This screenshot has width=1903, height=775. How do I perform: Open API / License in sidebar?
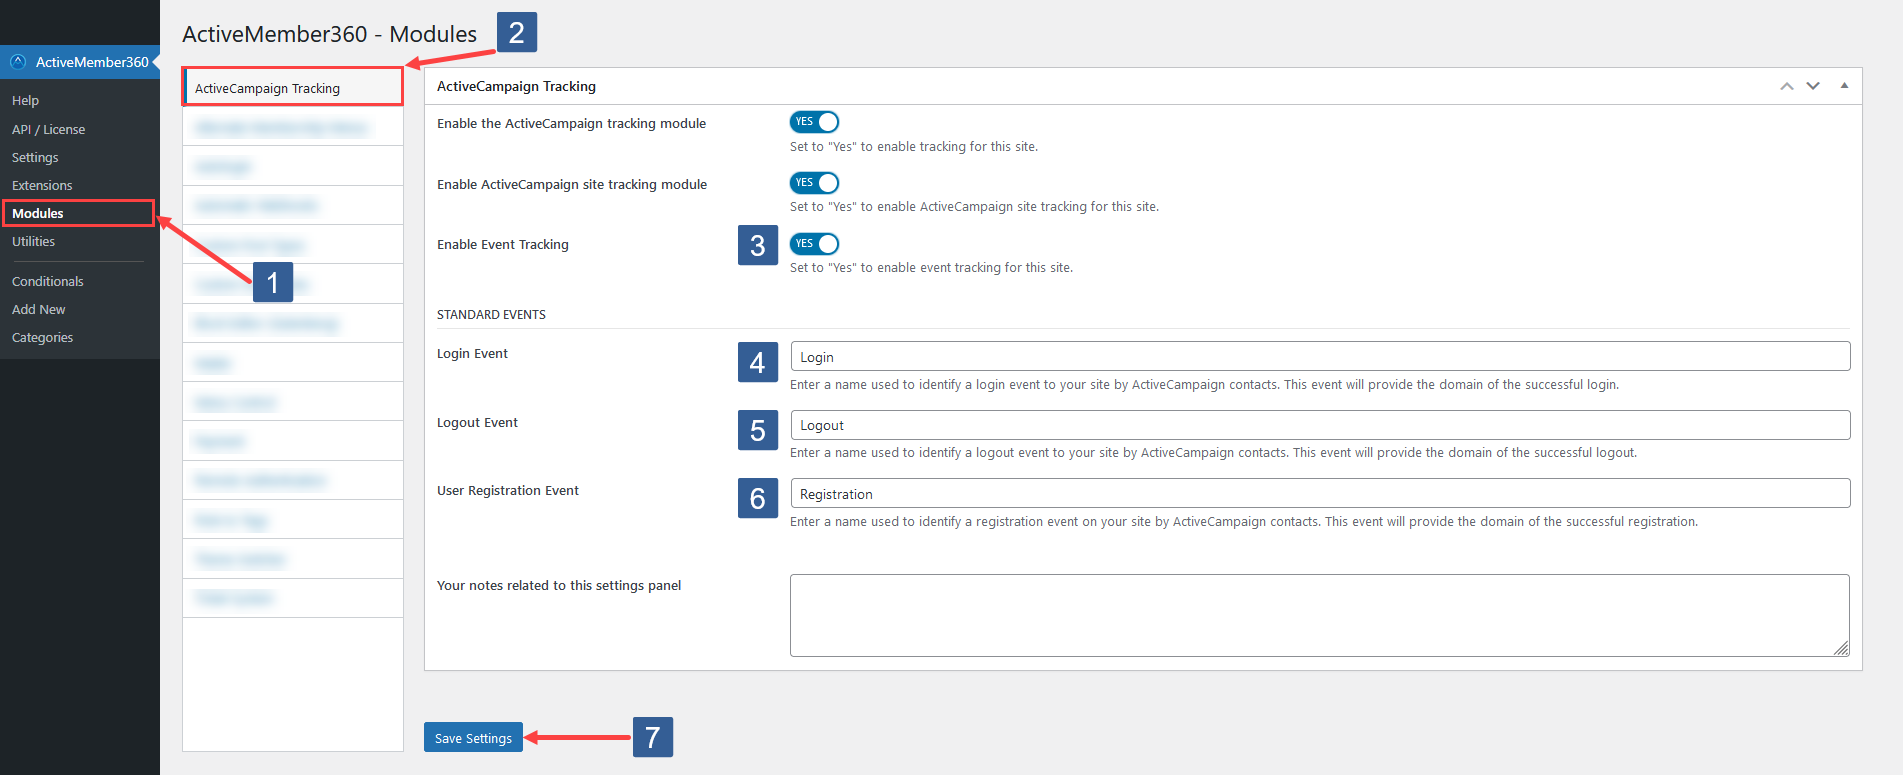(48, 129)
